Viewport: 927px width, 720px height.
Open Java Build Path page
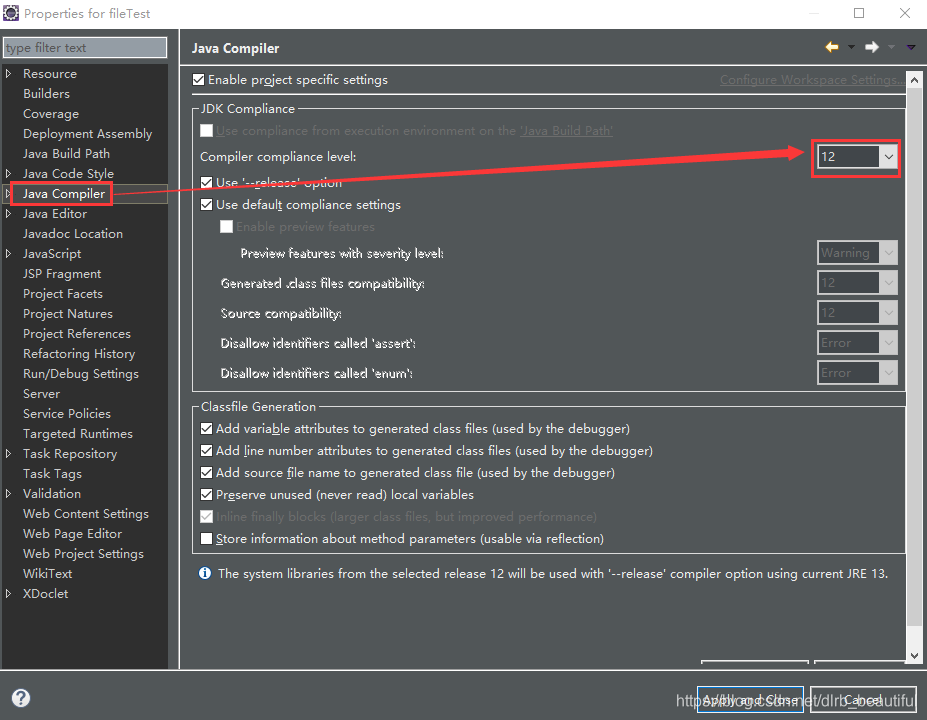(66, 154)
